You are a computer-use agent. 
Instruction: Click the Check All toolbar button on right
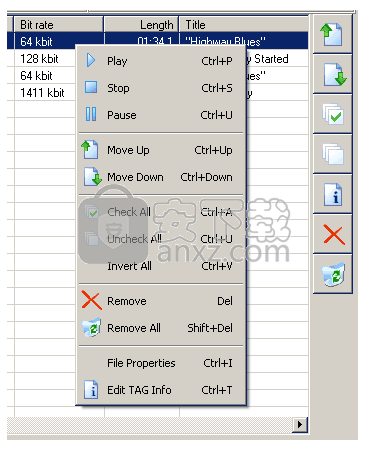(x=332, y=114)
